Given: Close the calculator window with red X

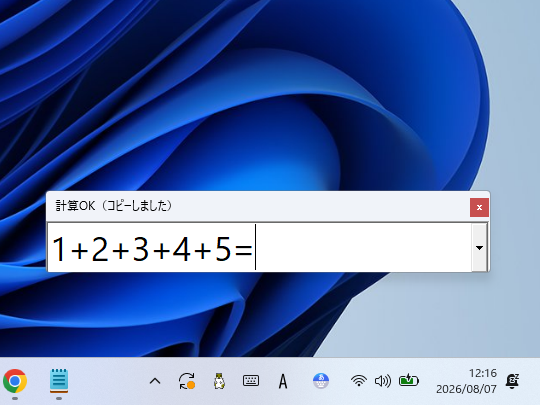Looking at the screenshot, I should [479, 207].
